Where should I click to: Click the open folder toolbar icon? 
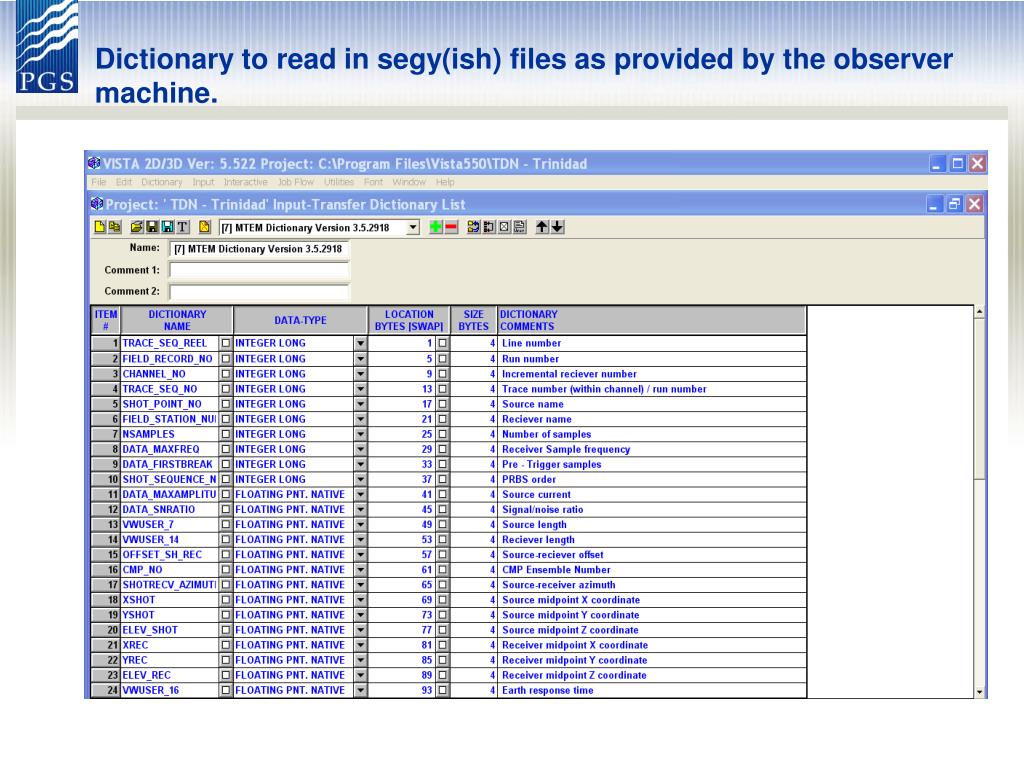136,227
